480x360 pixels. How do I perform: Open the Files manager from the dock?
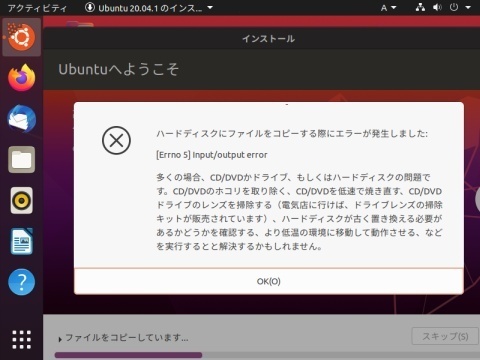click(21, 160)
